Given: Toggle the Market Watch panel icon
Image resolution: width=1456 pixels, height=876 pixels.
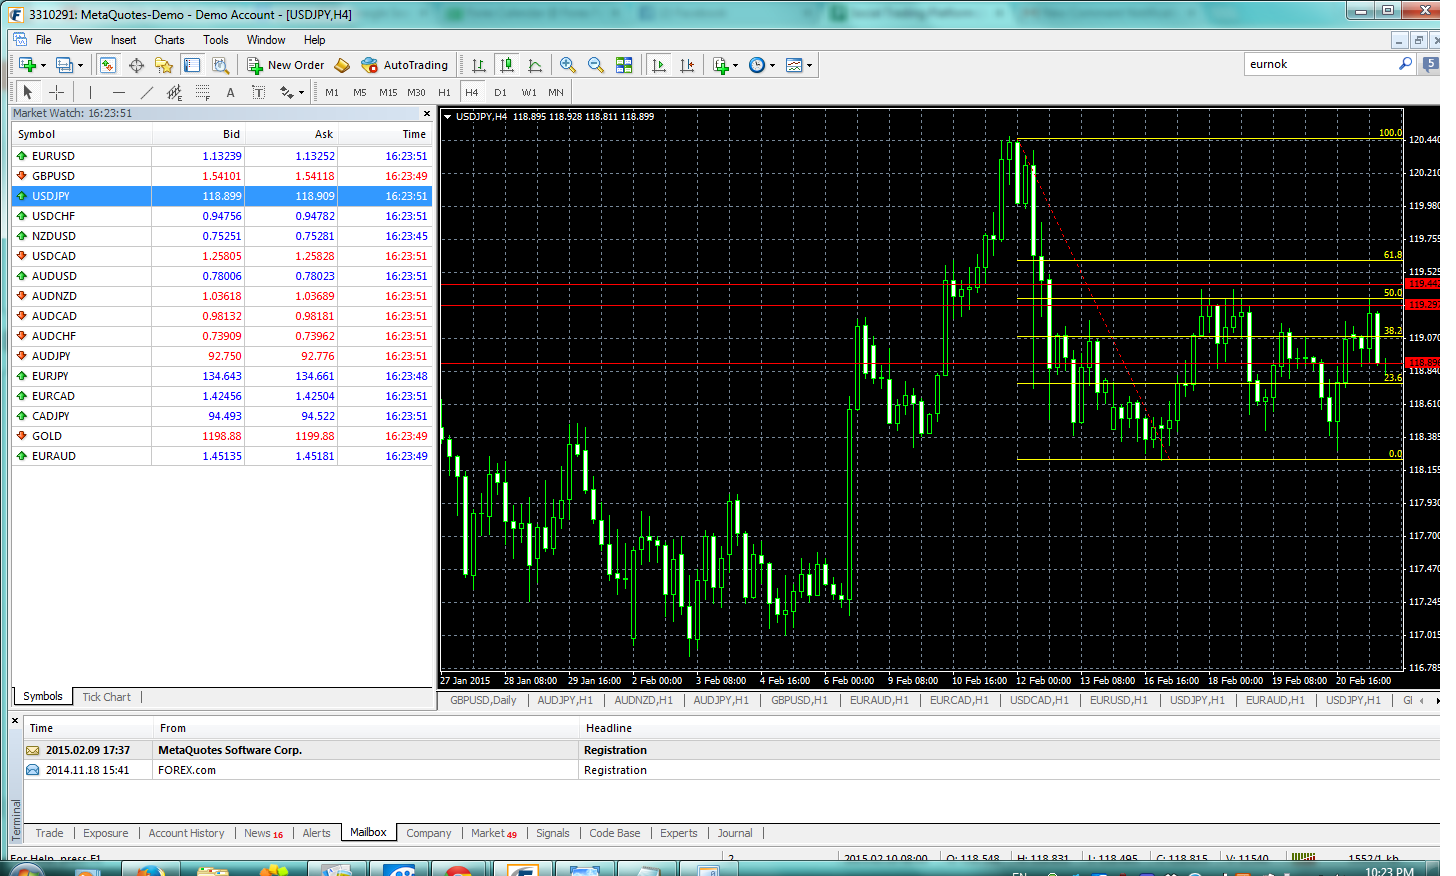Looking at the screenshot, I should point(108,65).
